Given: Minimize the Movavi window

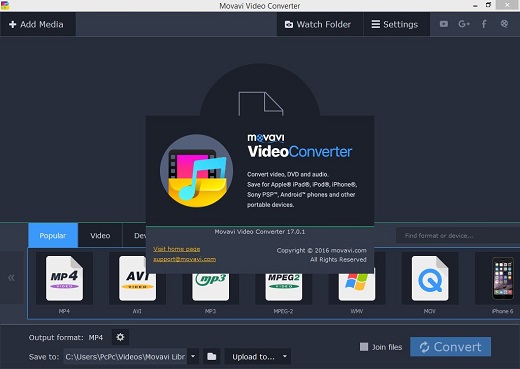Looking at the screenshot, I should click(x=475, y=5).
